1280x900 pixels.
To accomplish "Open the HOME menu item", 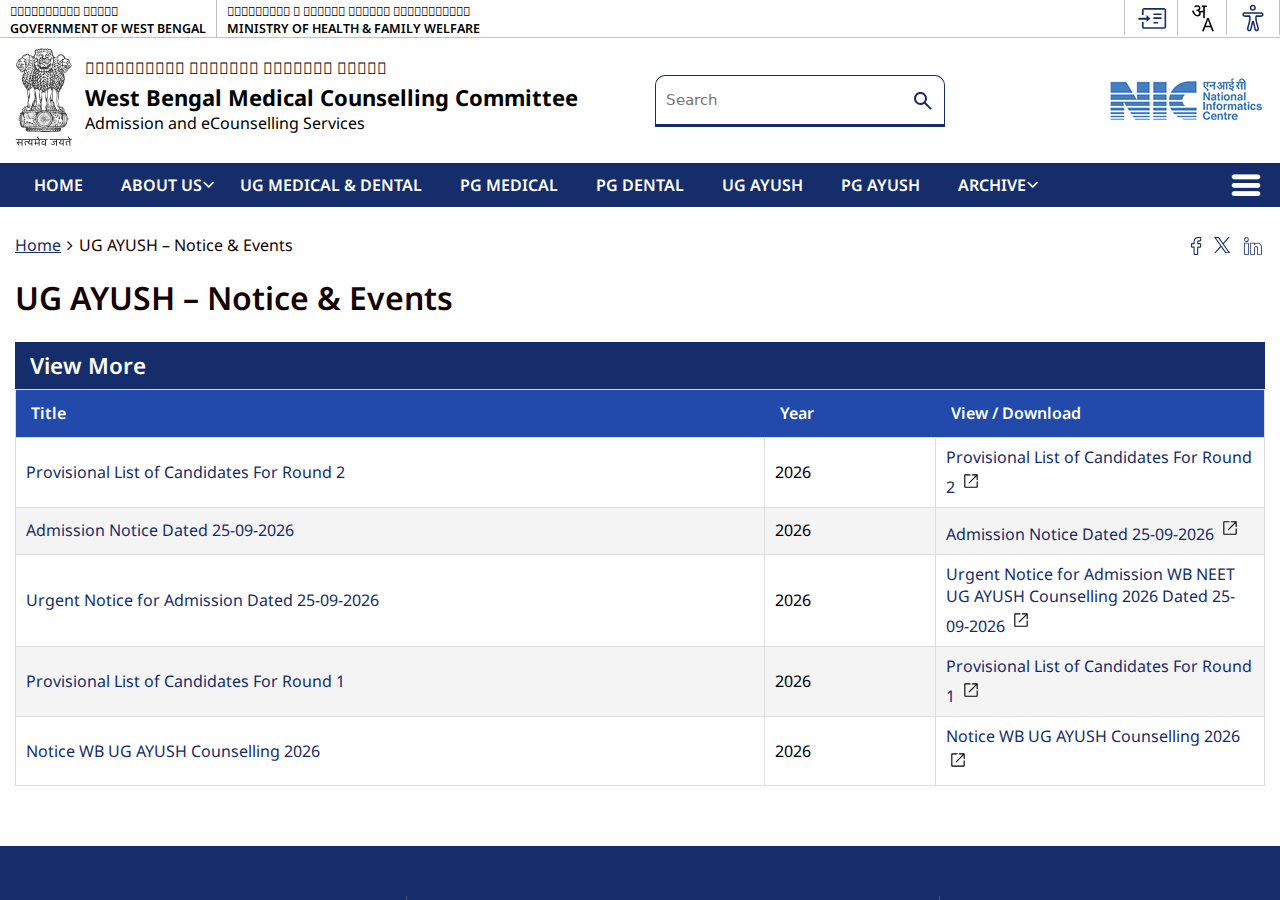I will [58, 185].
